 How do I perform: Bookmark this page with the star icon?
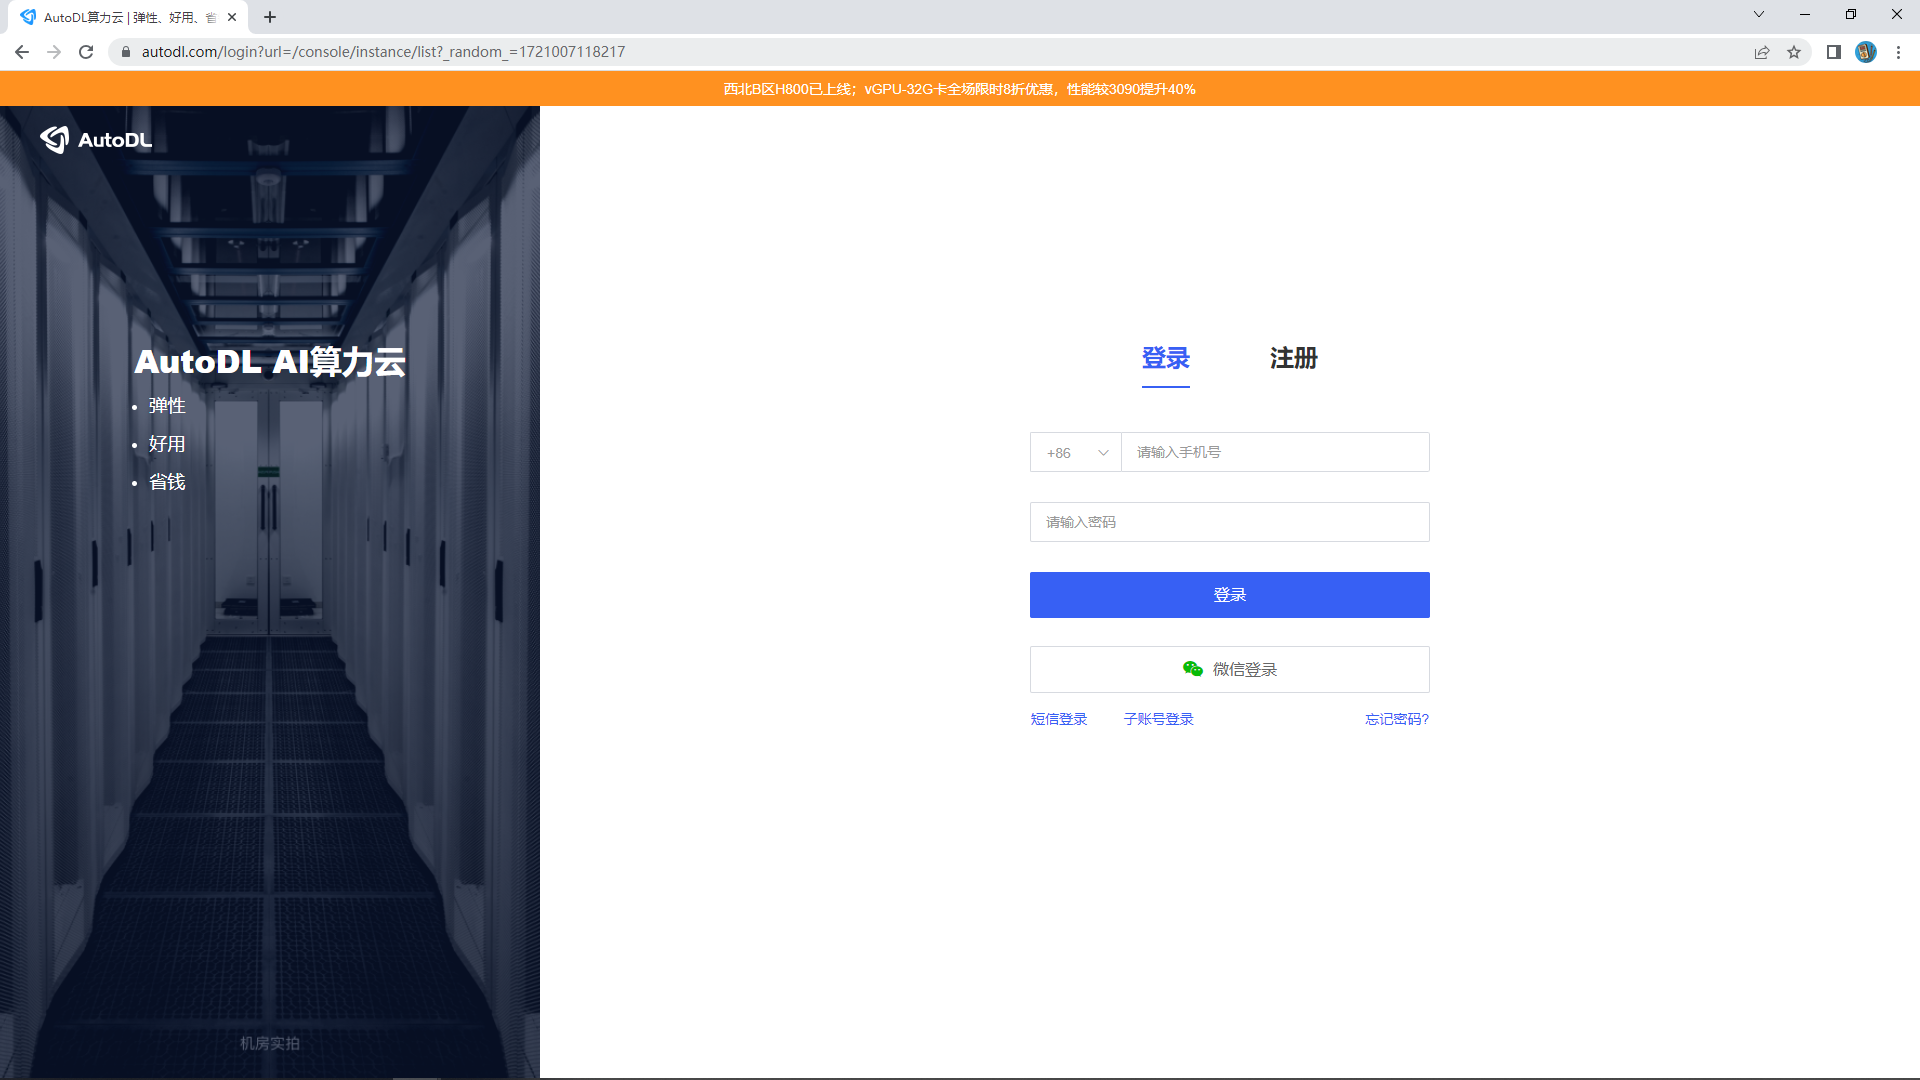pos(1794,52)
